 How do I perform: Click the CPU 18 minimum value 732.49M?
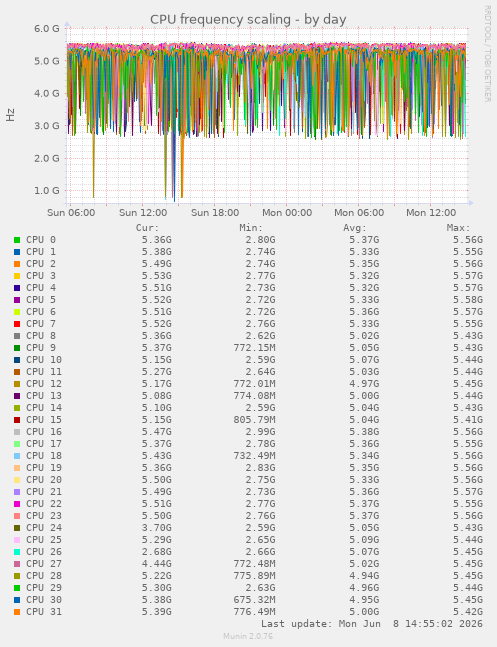click(254, 456)
